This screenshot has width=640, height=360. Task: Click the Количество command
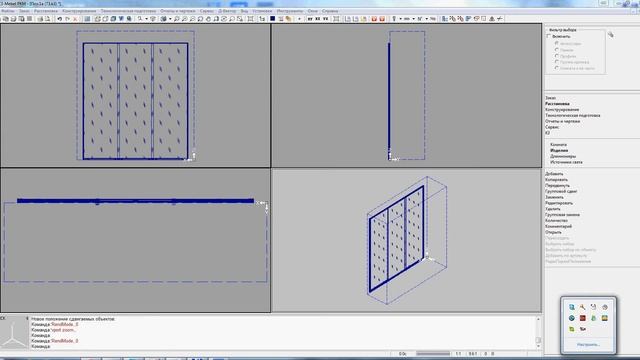(556, 220)
